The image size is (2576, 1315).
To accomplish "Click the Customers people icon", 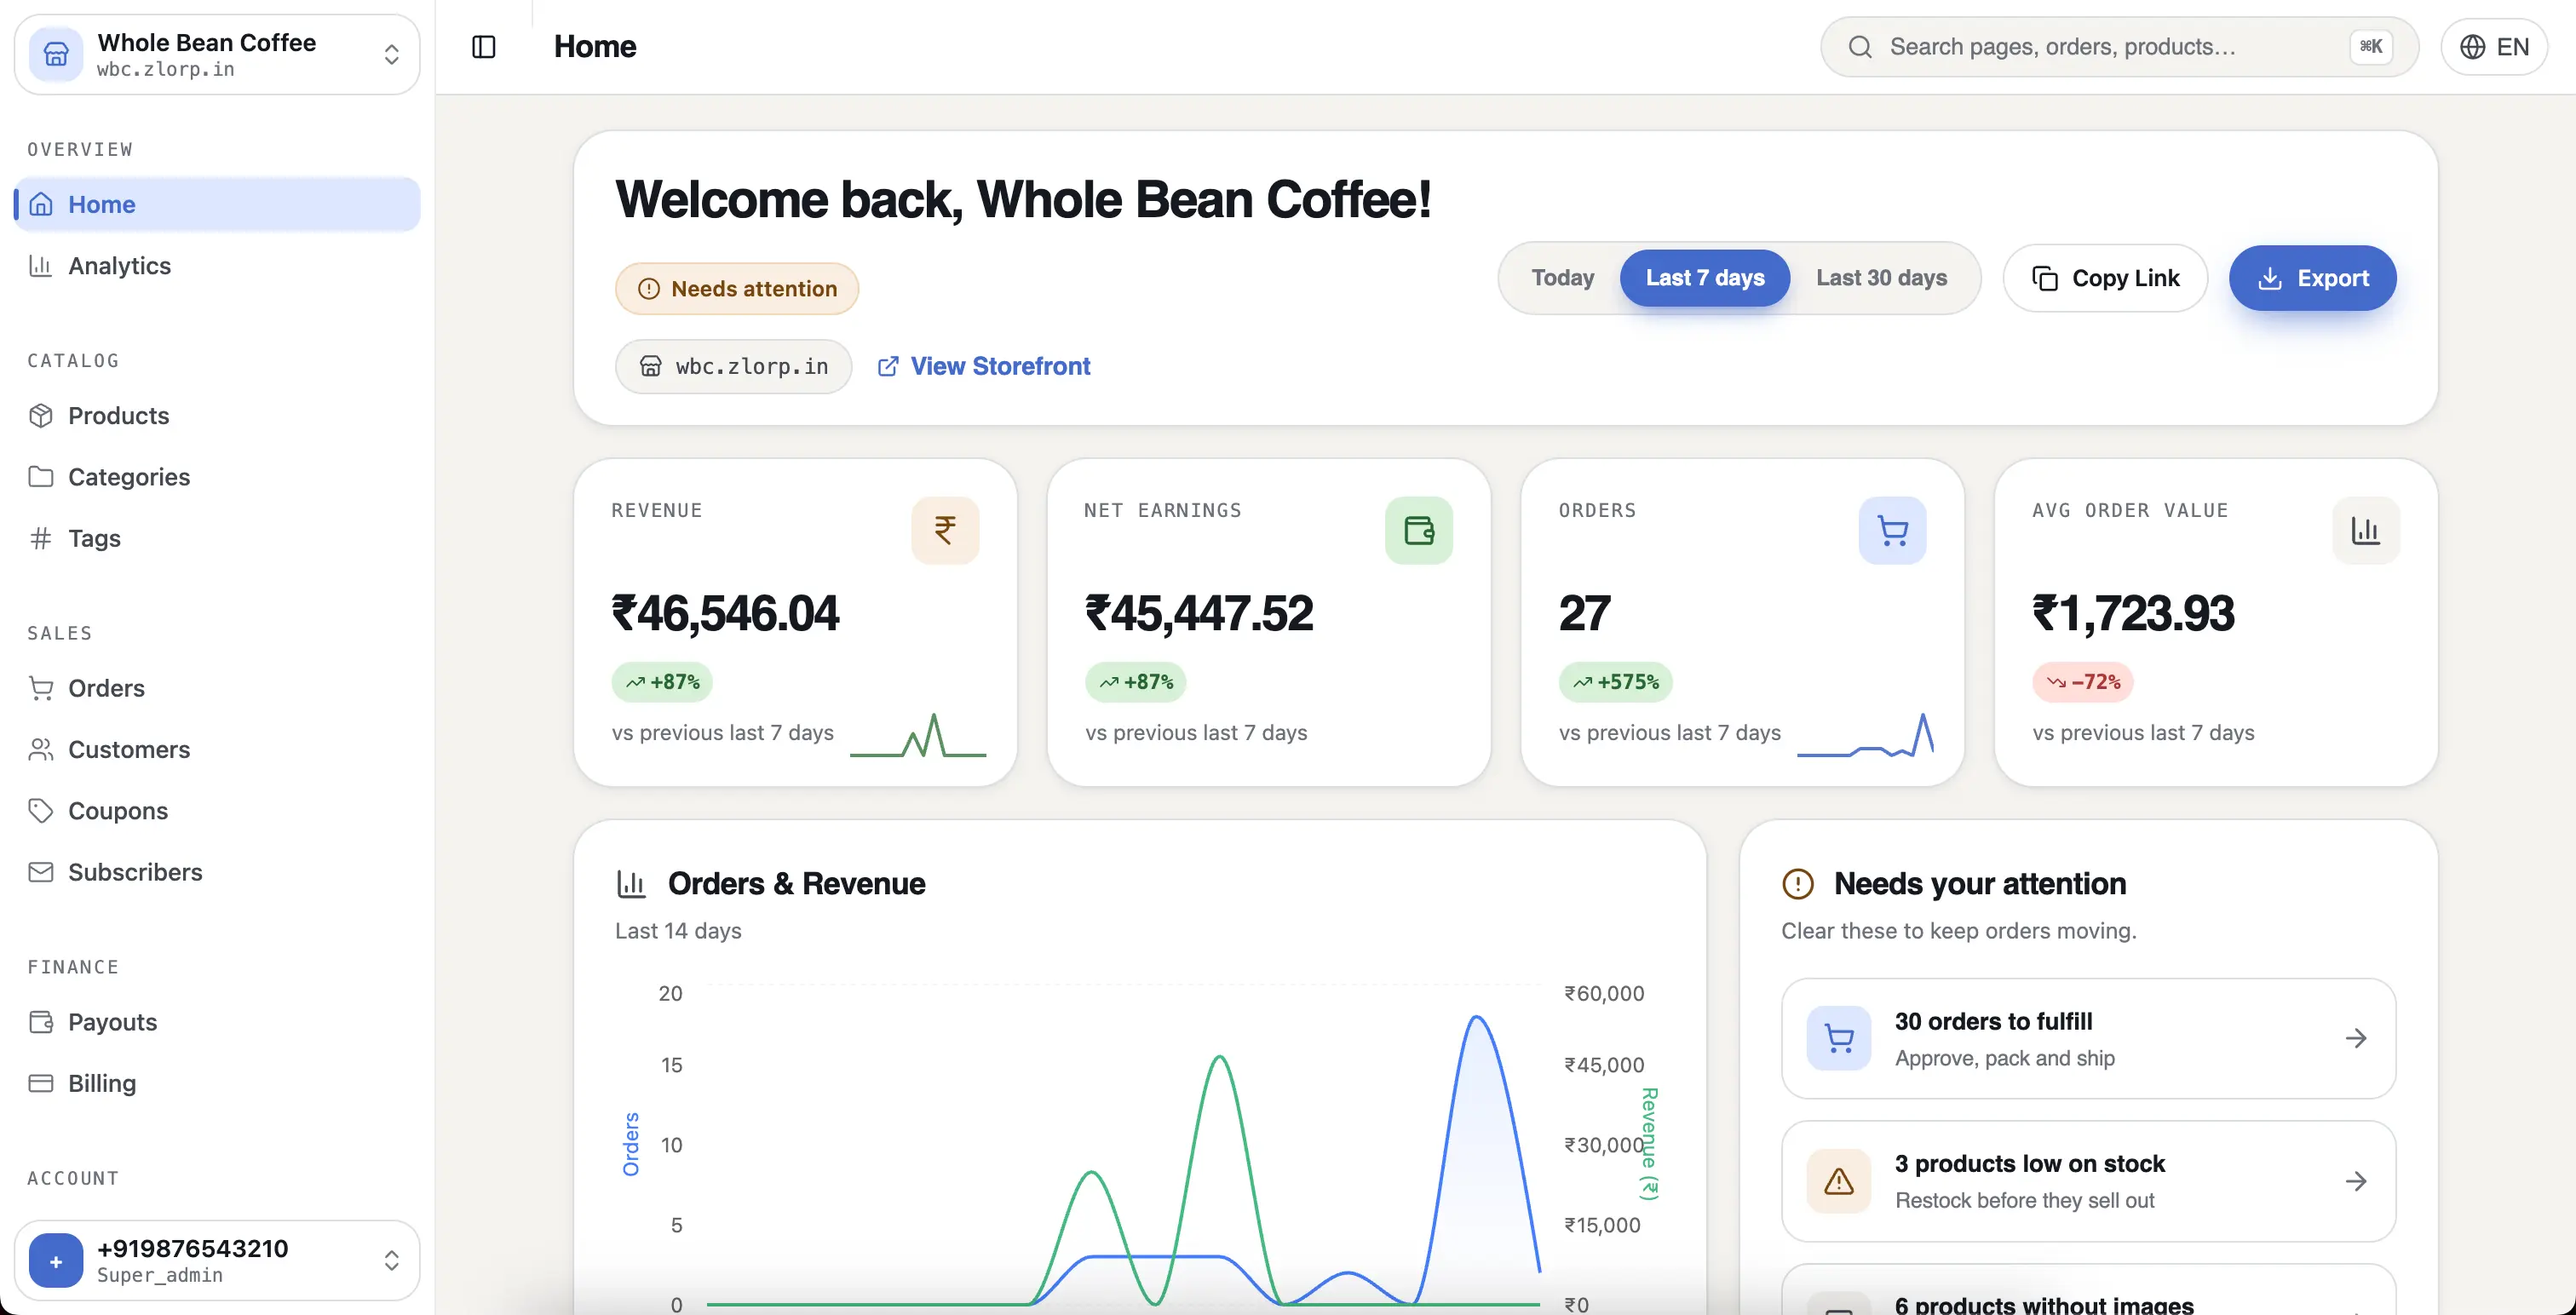I will pos(41,749).
